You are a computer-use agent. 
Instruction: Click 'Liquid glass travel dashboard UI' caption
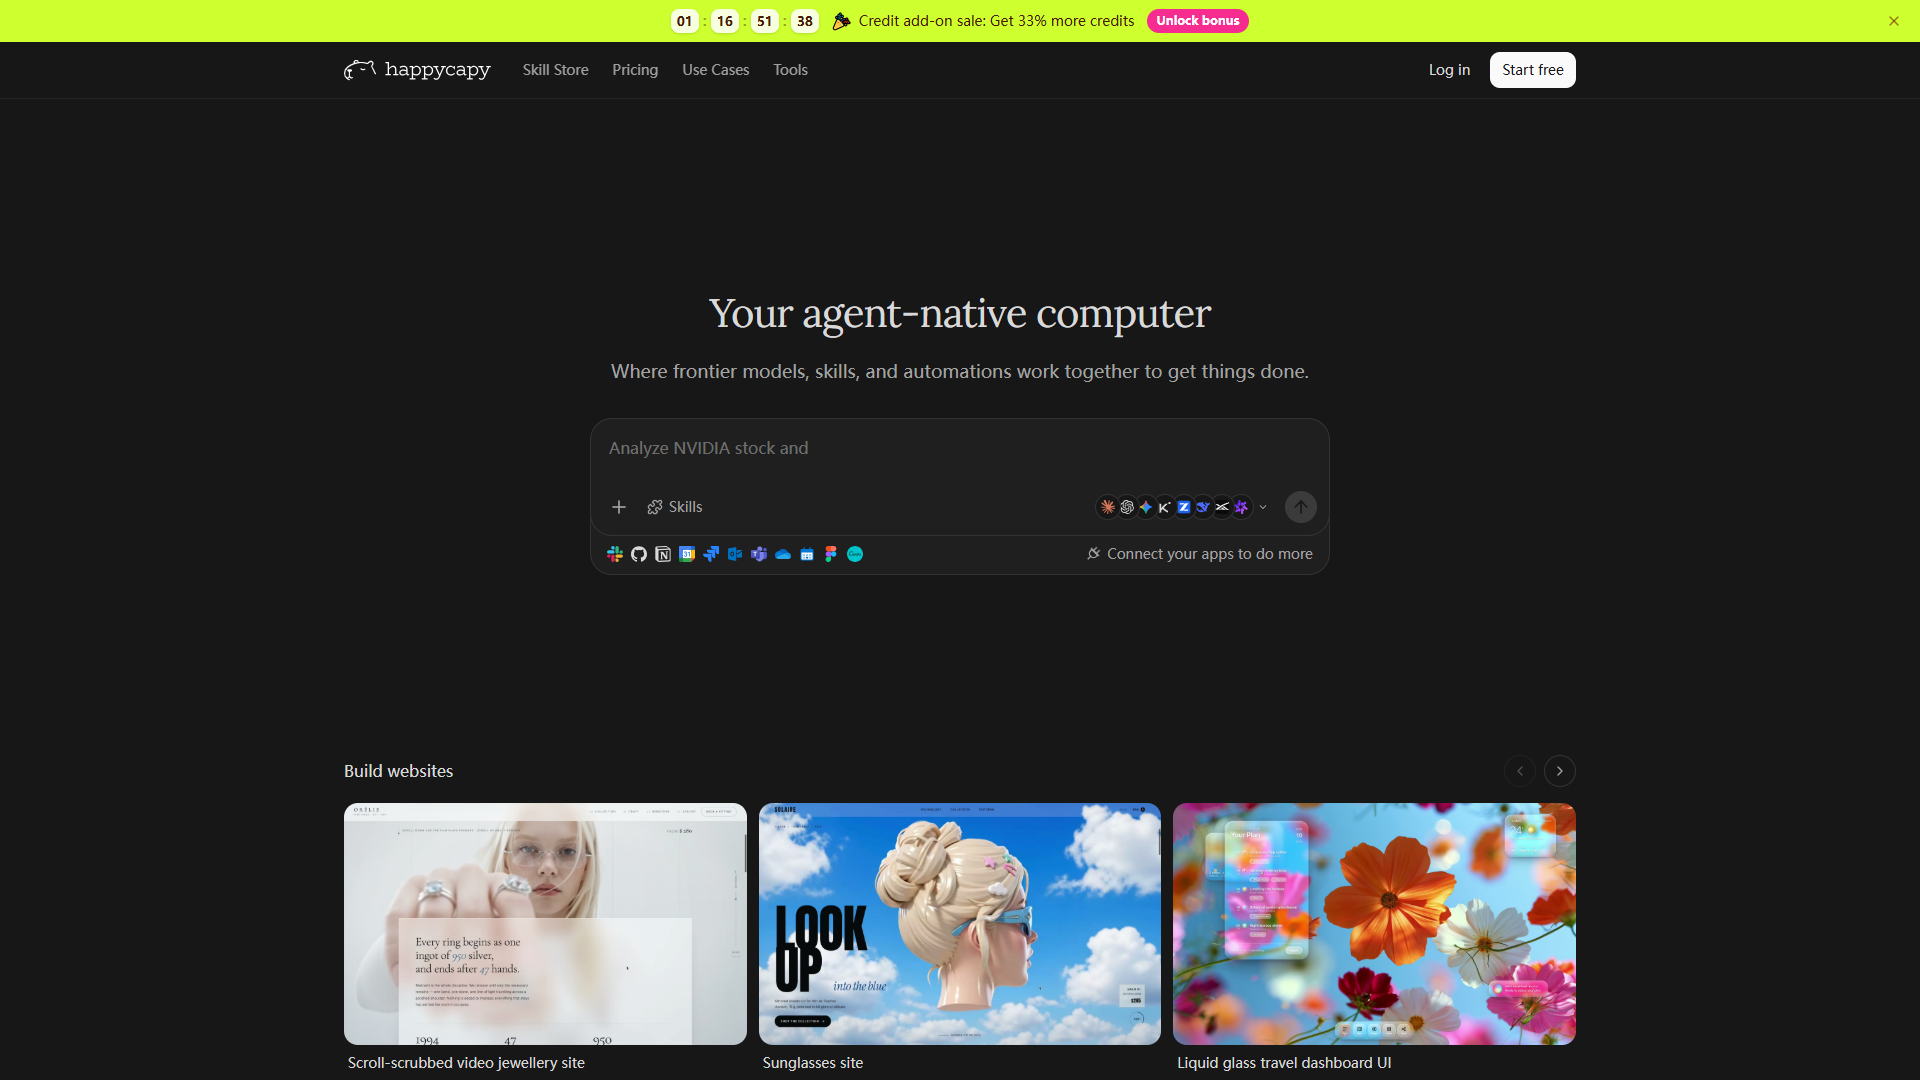[x=1284, y=1063]
